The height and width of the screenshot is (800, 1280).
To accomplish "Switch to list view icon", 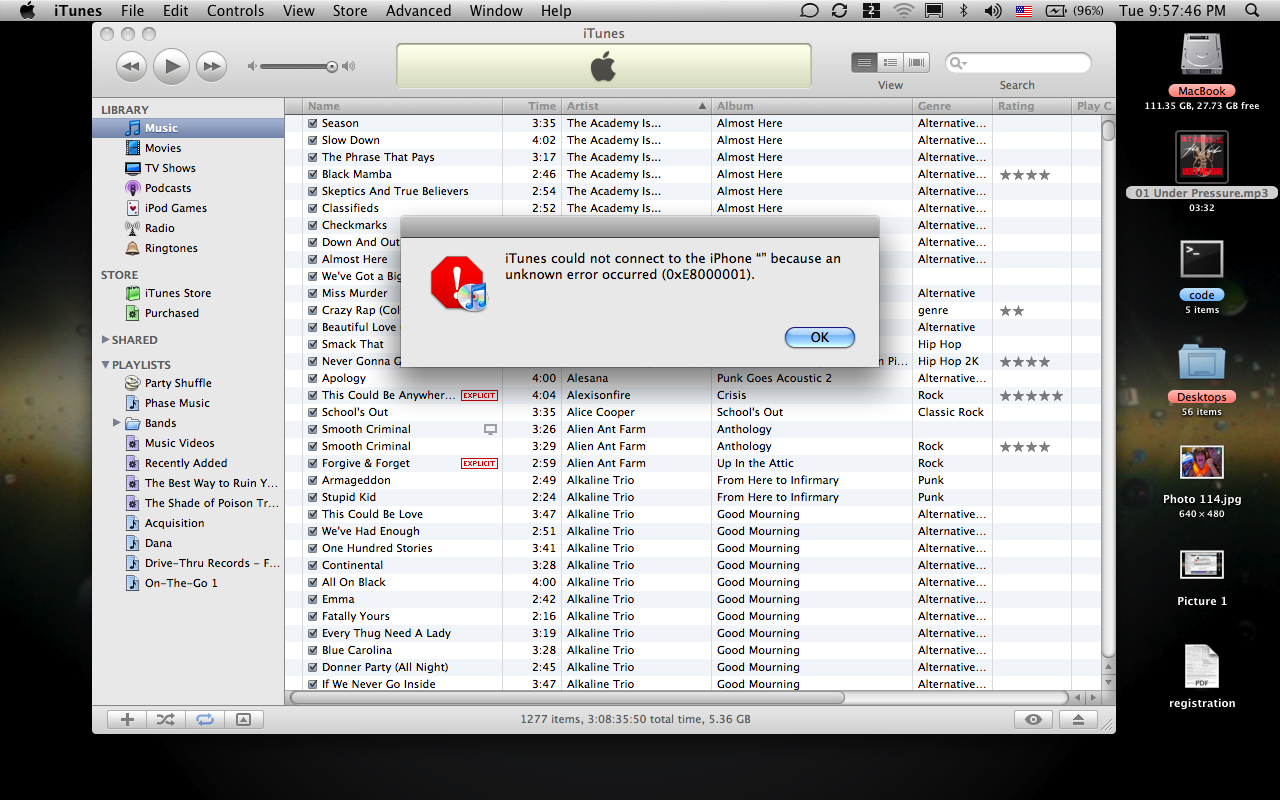I will click(x=864, y=63).
